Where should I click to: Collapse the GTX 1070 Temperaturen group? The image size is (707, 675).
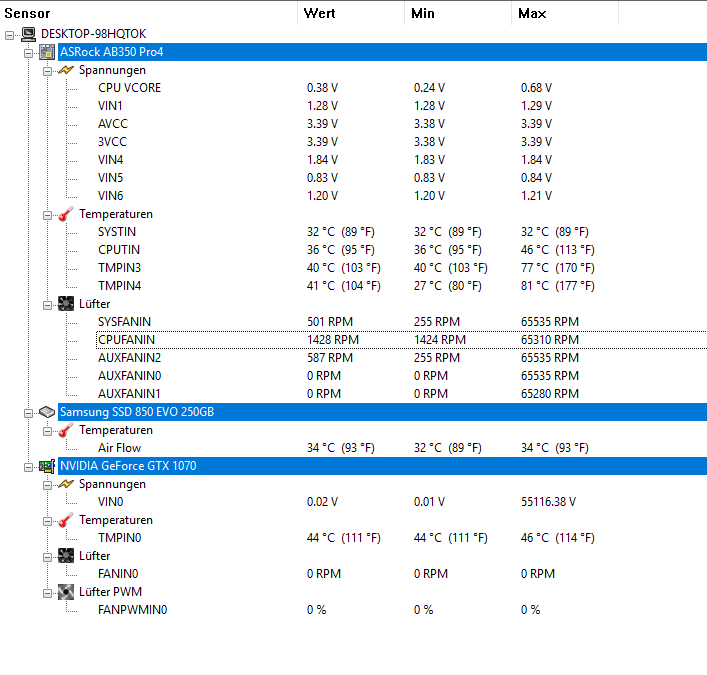tap(47, 521)
